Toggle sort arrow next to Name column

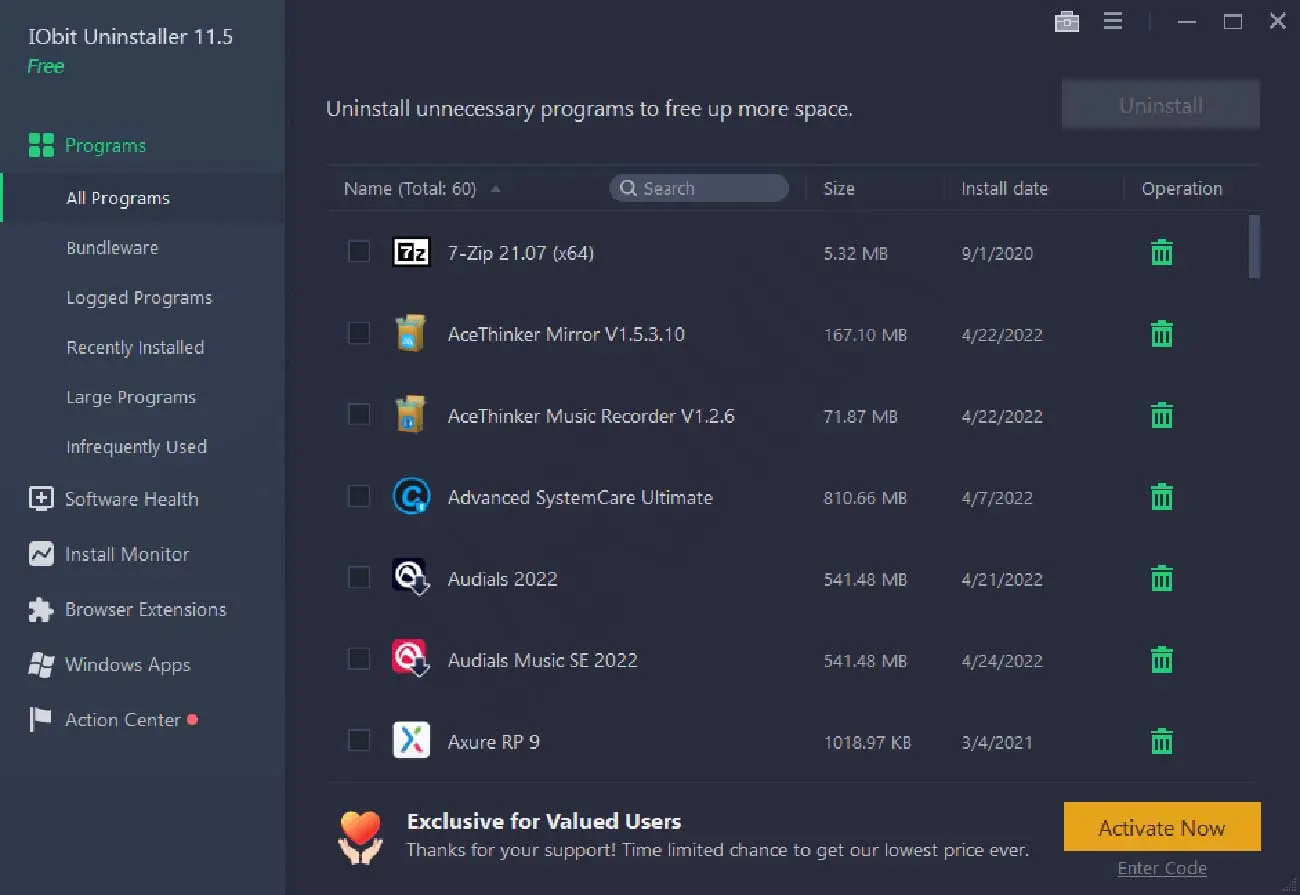496,189
